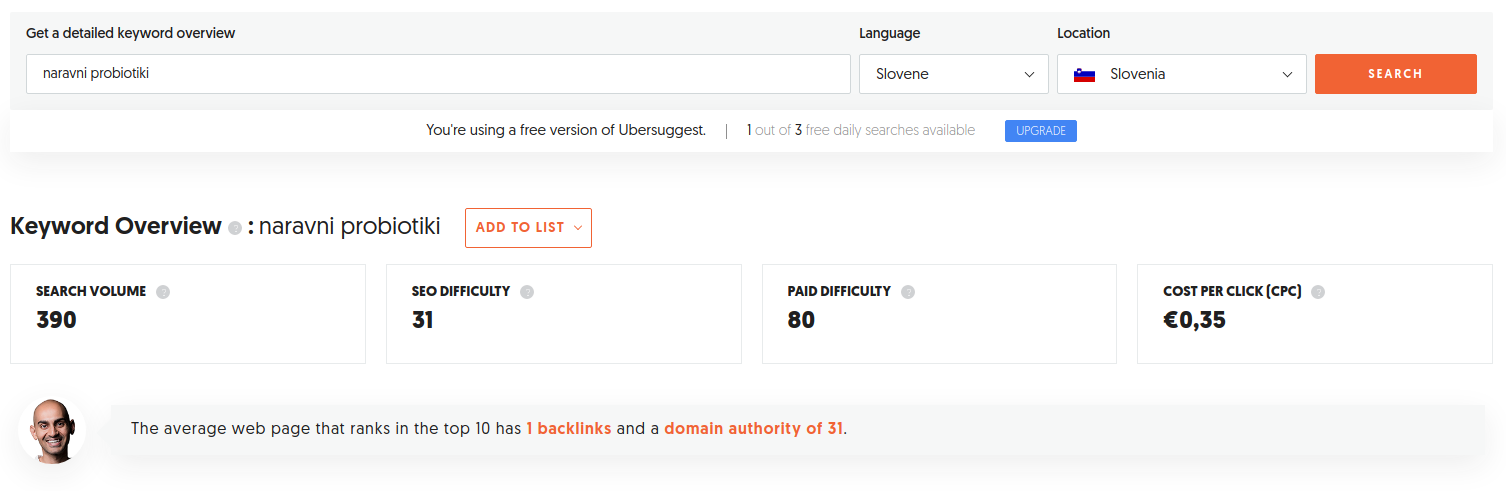Select the Cost Per Click card
Screen dimensions: 1506x491
[x=1315, y=314]
